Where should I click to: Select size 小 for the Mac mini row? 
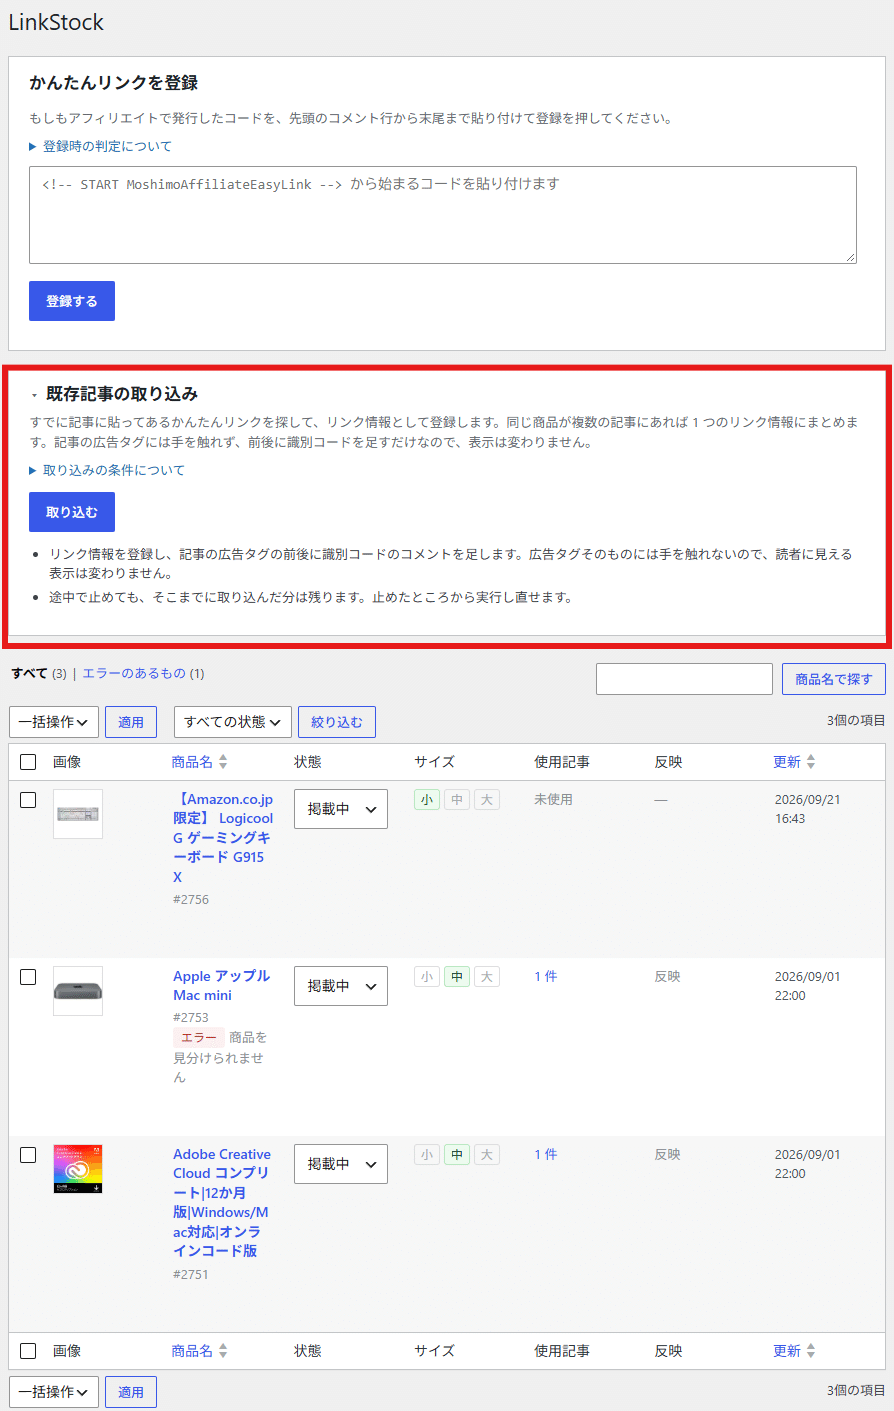pyautogui.click(x=427, y=977)
